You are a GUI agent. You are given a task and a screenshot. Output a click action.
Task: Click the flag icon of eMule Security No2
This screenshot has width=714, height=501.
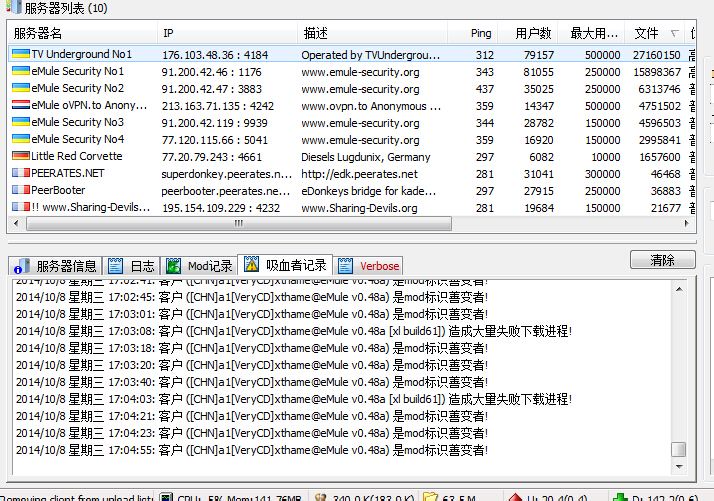tap(20, 88)
